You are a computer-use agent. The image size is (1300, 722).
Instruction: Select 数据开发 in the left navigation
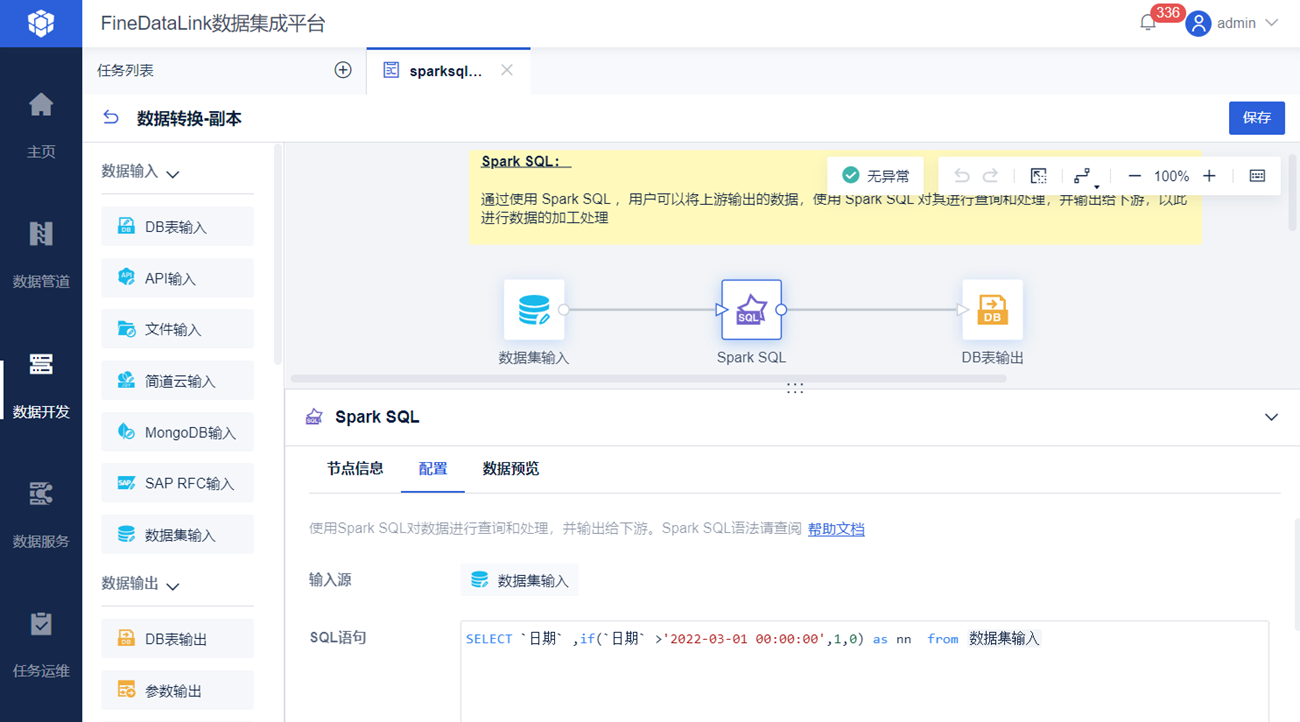(41, 384)
